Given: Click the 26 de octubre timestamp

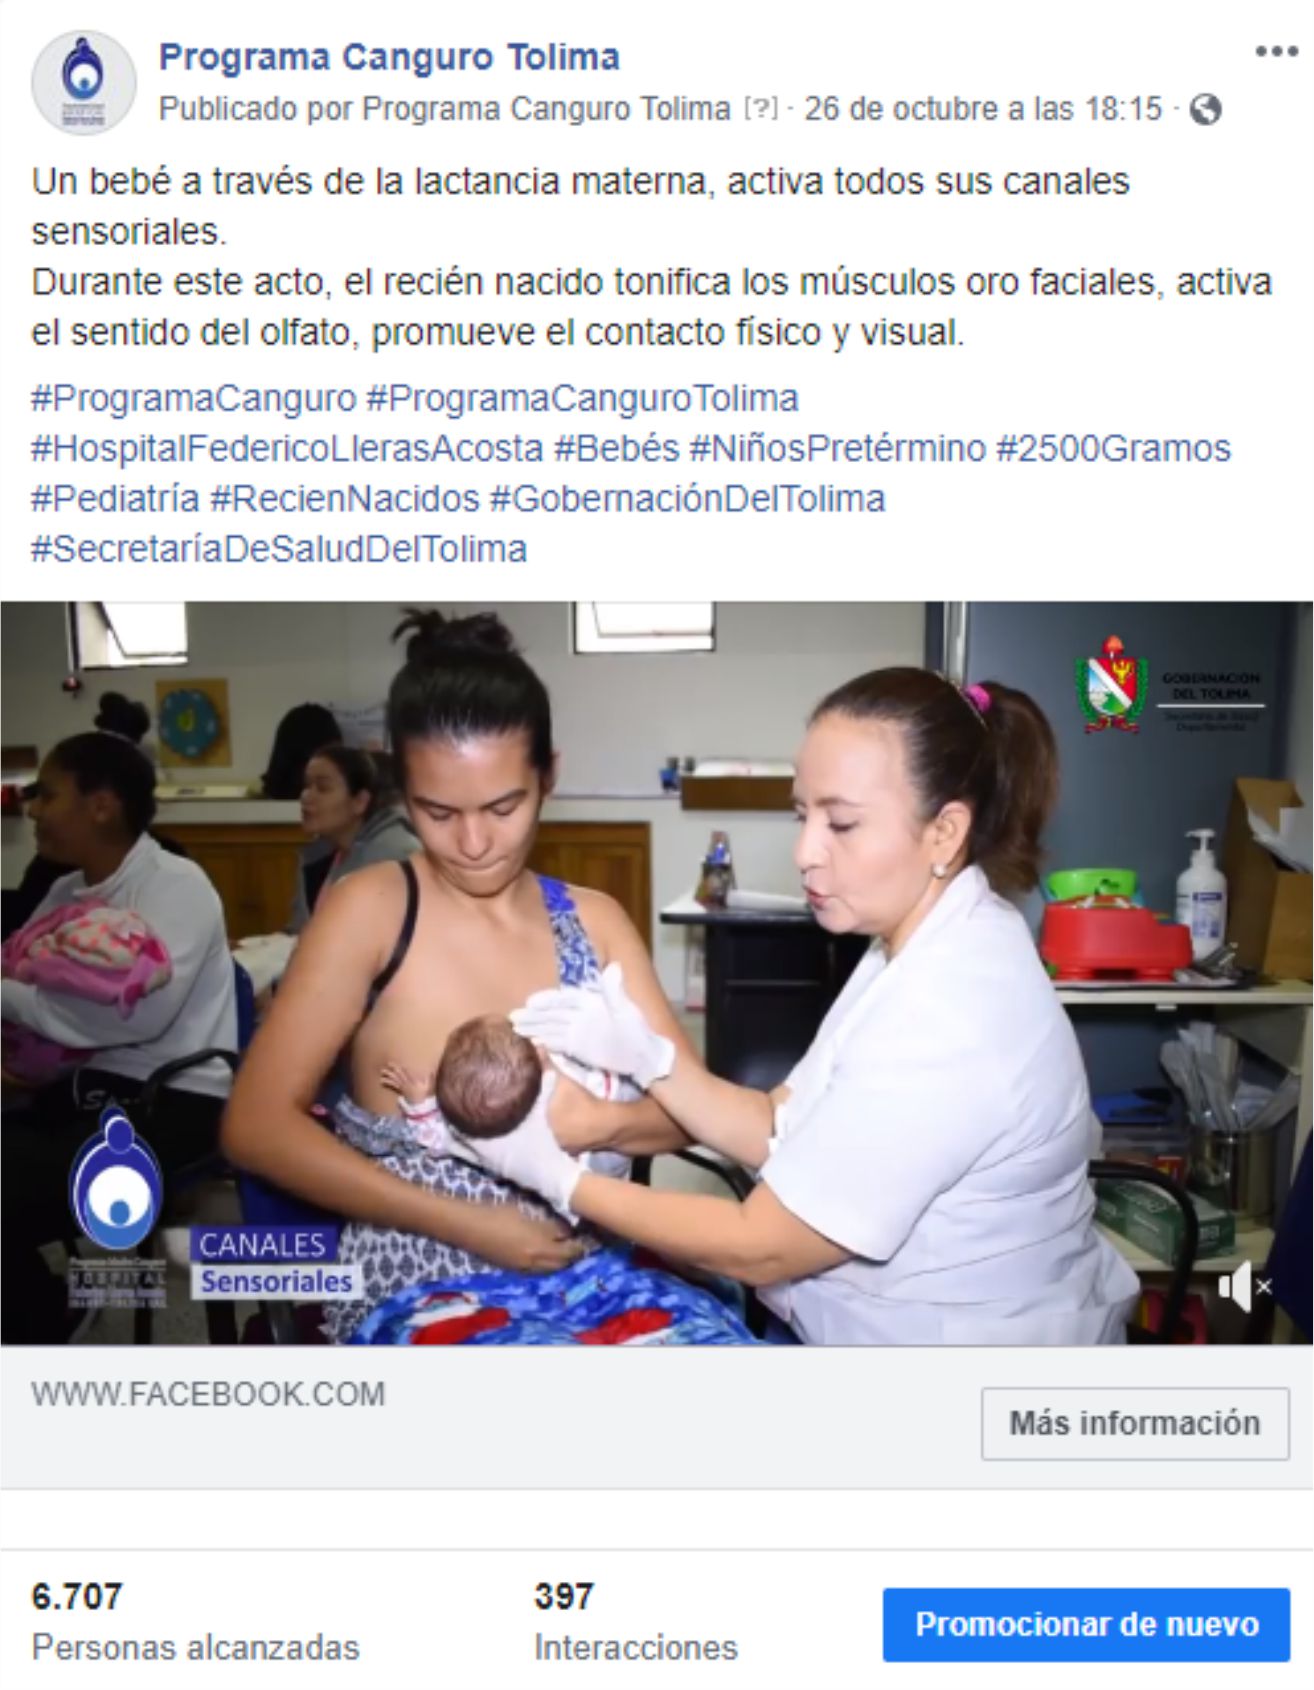Looking at the screenshot, I should click(983, 109).
